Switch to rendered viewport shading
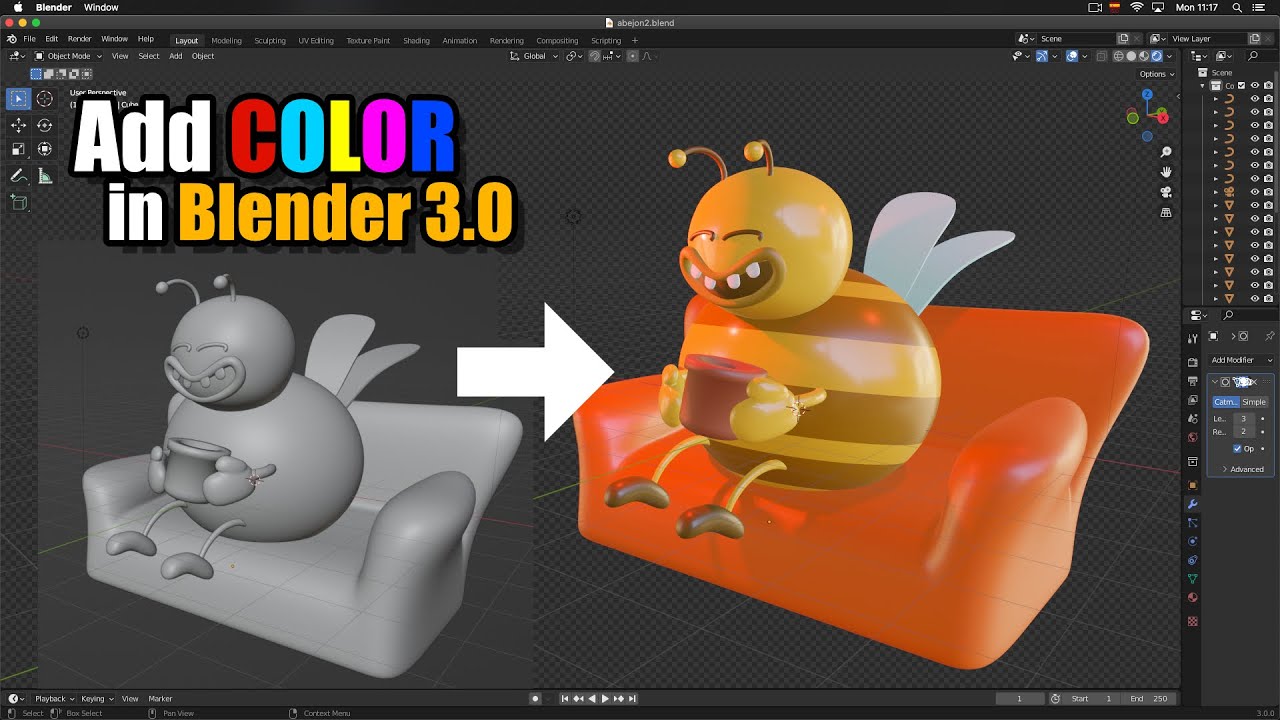This screenshot has height=720, width=1280. coord(1157,56)
